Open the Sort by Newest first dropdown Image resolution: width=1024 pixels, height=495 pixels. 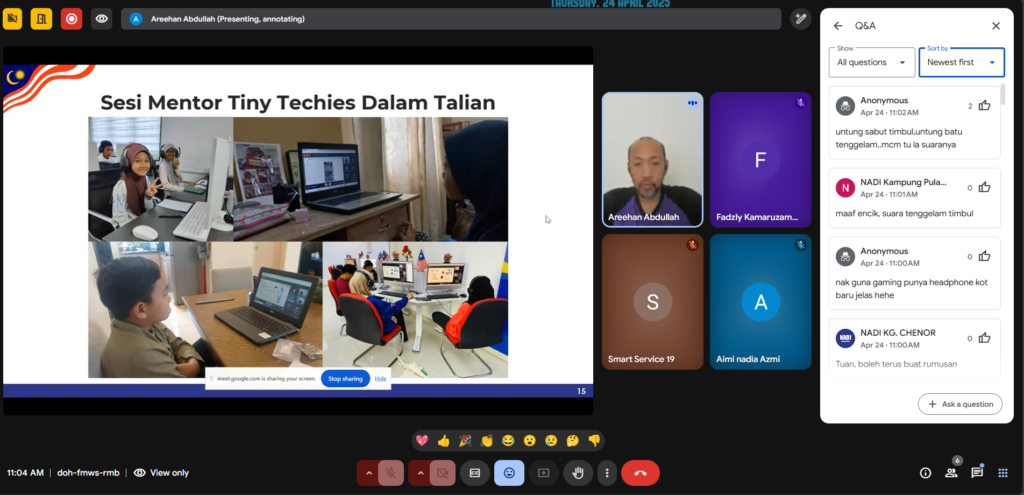tap(961, 62)
